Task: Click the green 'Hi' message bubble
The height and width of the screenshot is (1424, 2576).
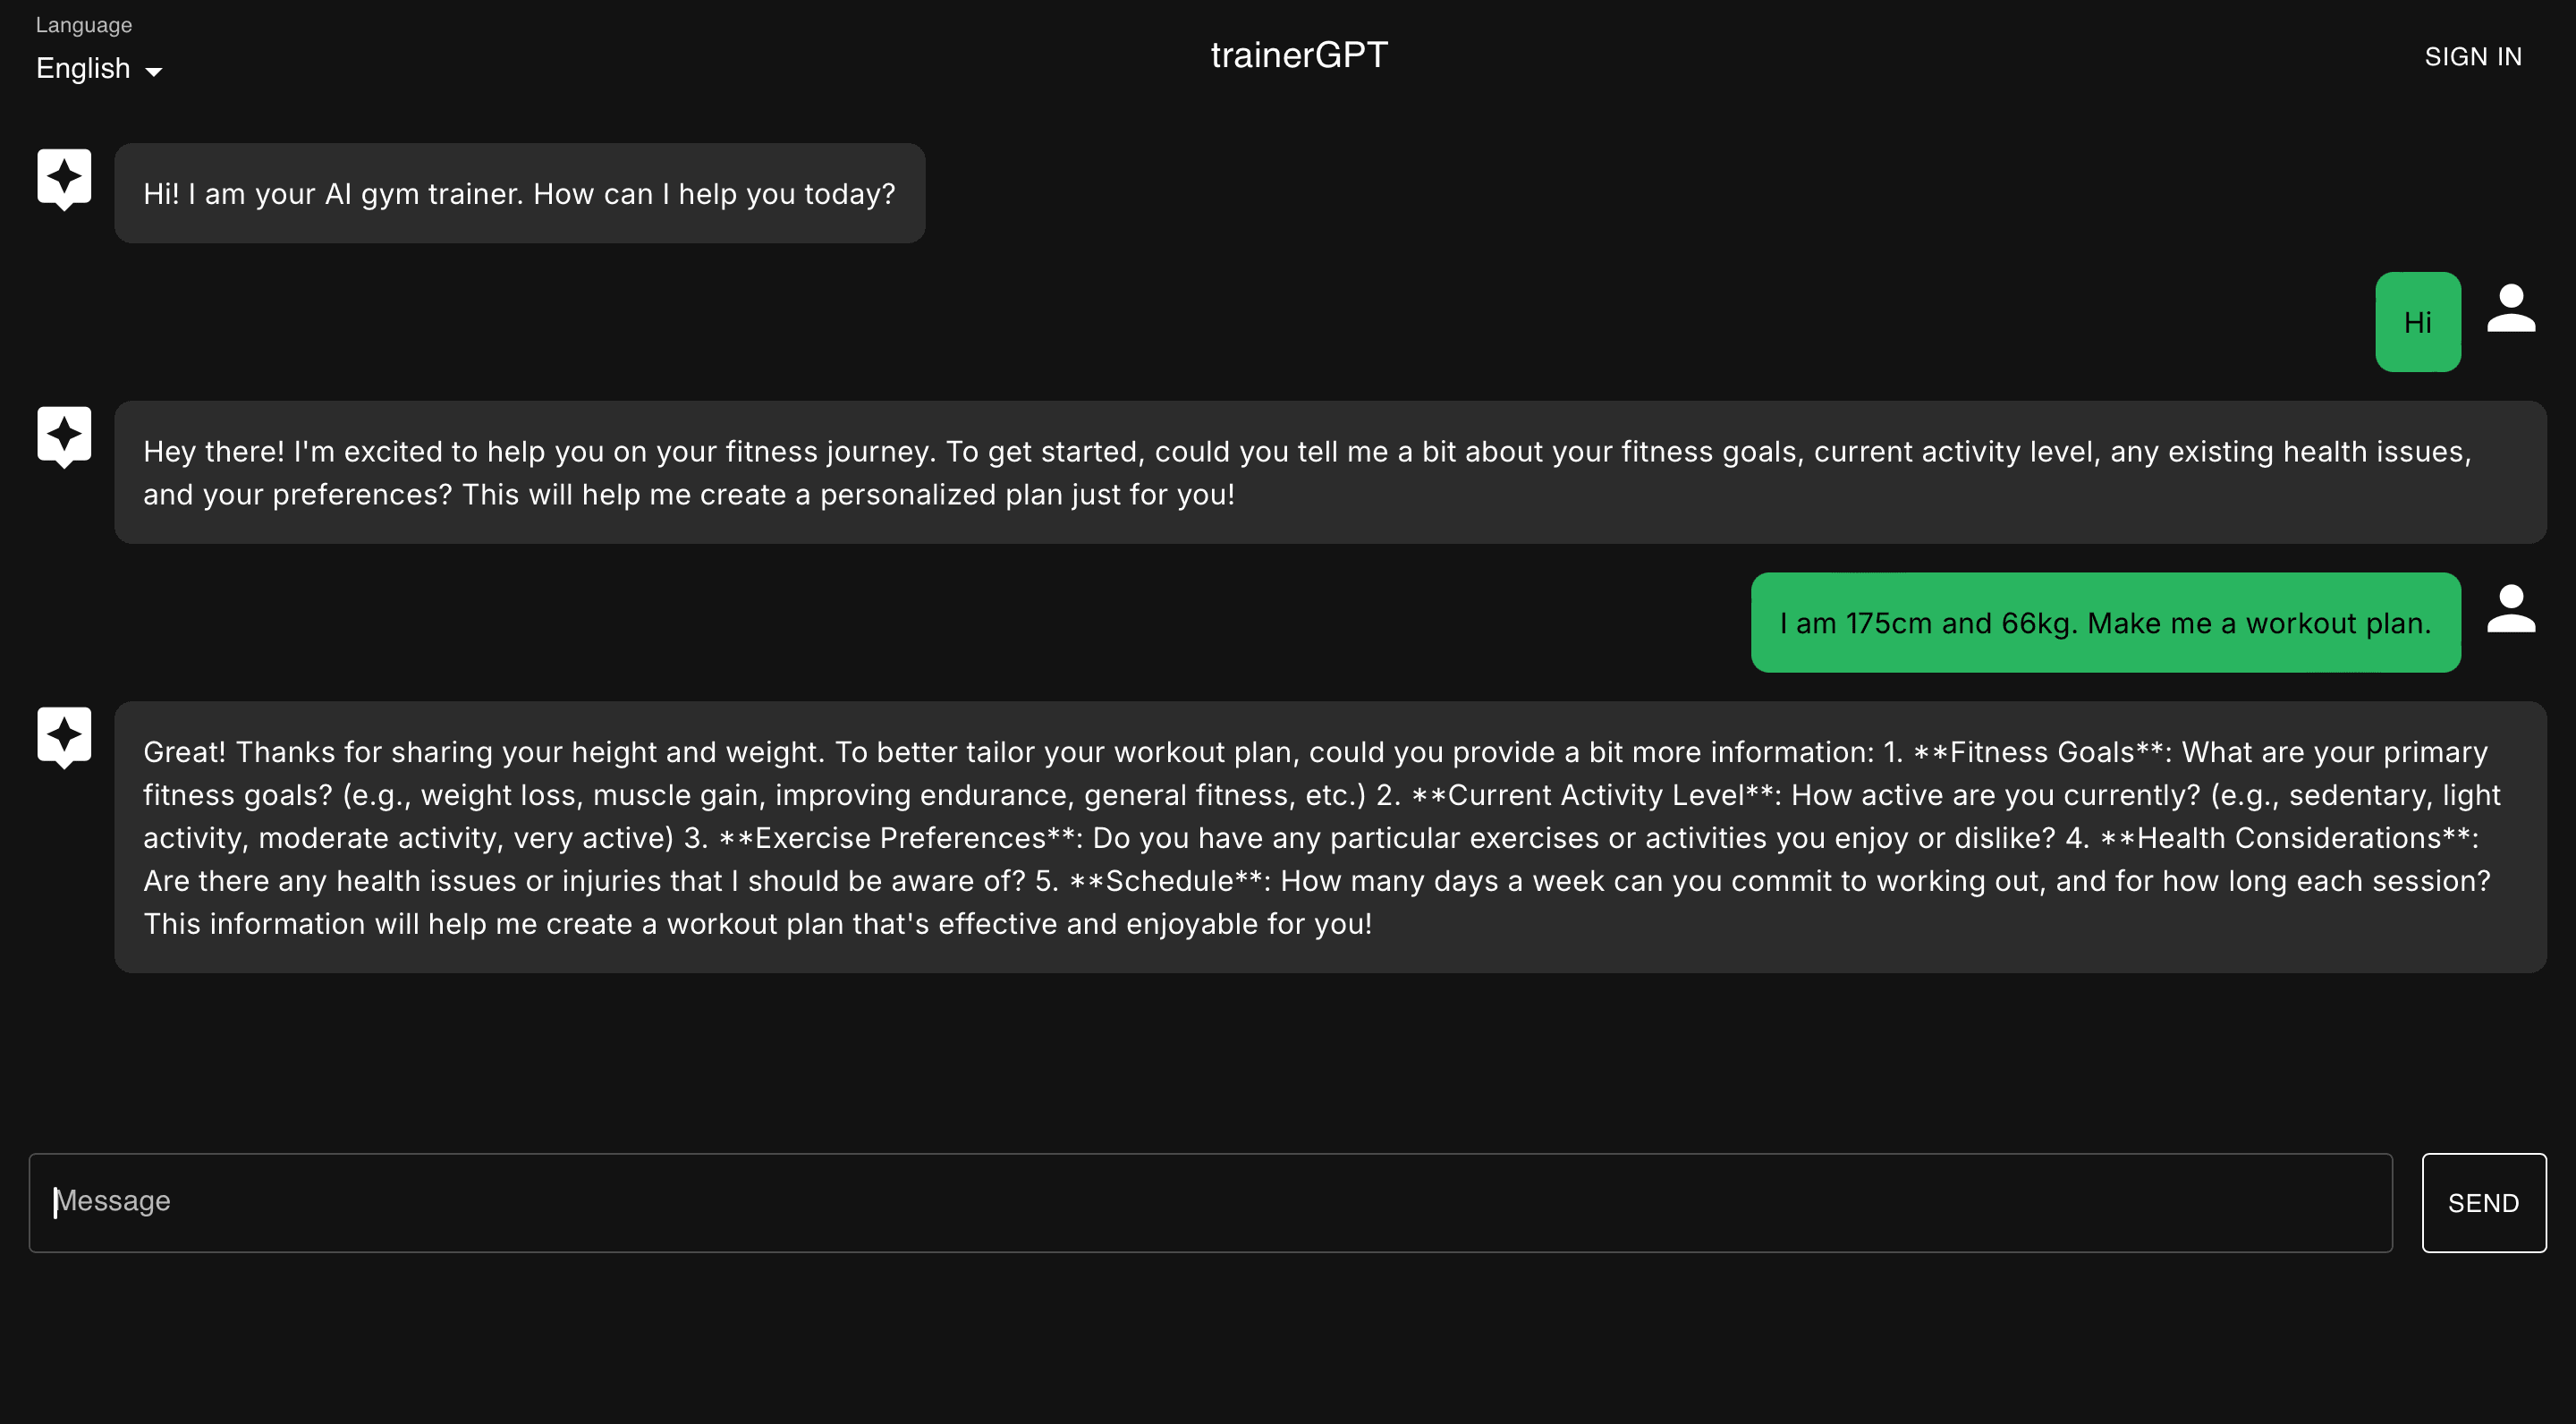Action: pyautogui.click(x=2418, y=322)
